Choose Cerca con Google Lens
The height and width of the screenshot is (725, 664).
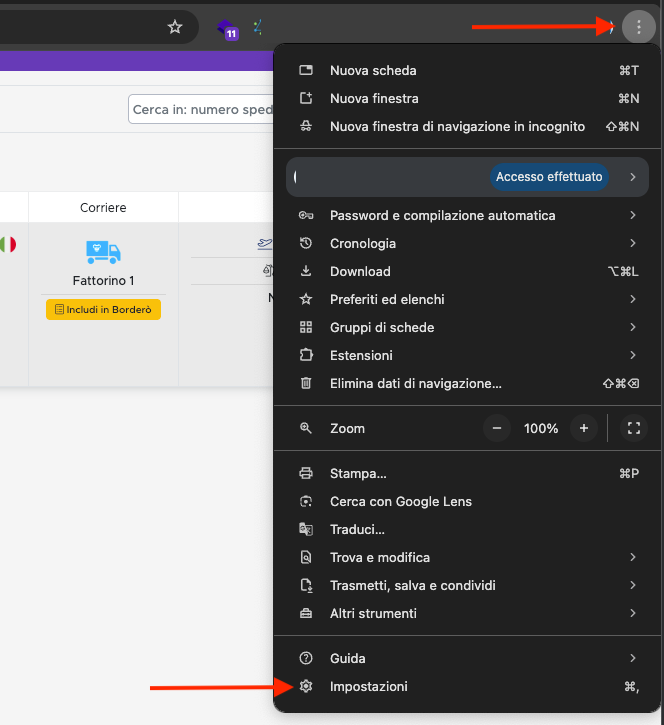click(x=467, y=501)
